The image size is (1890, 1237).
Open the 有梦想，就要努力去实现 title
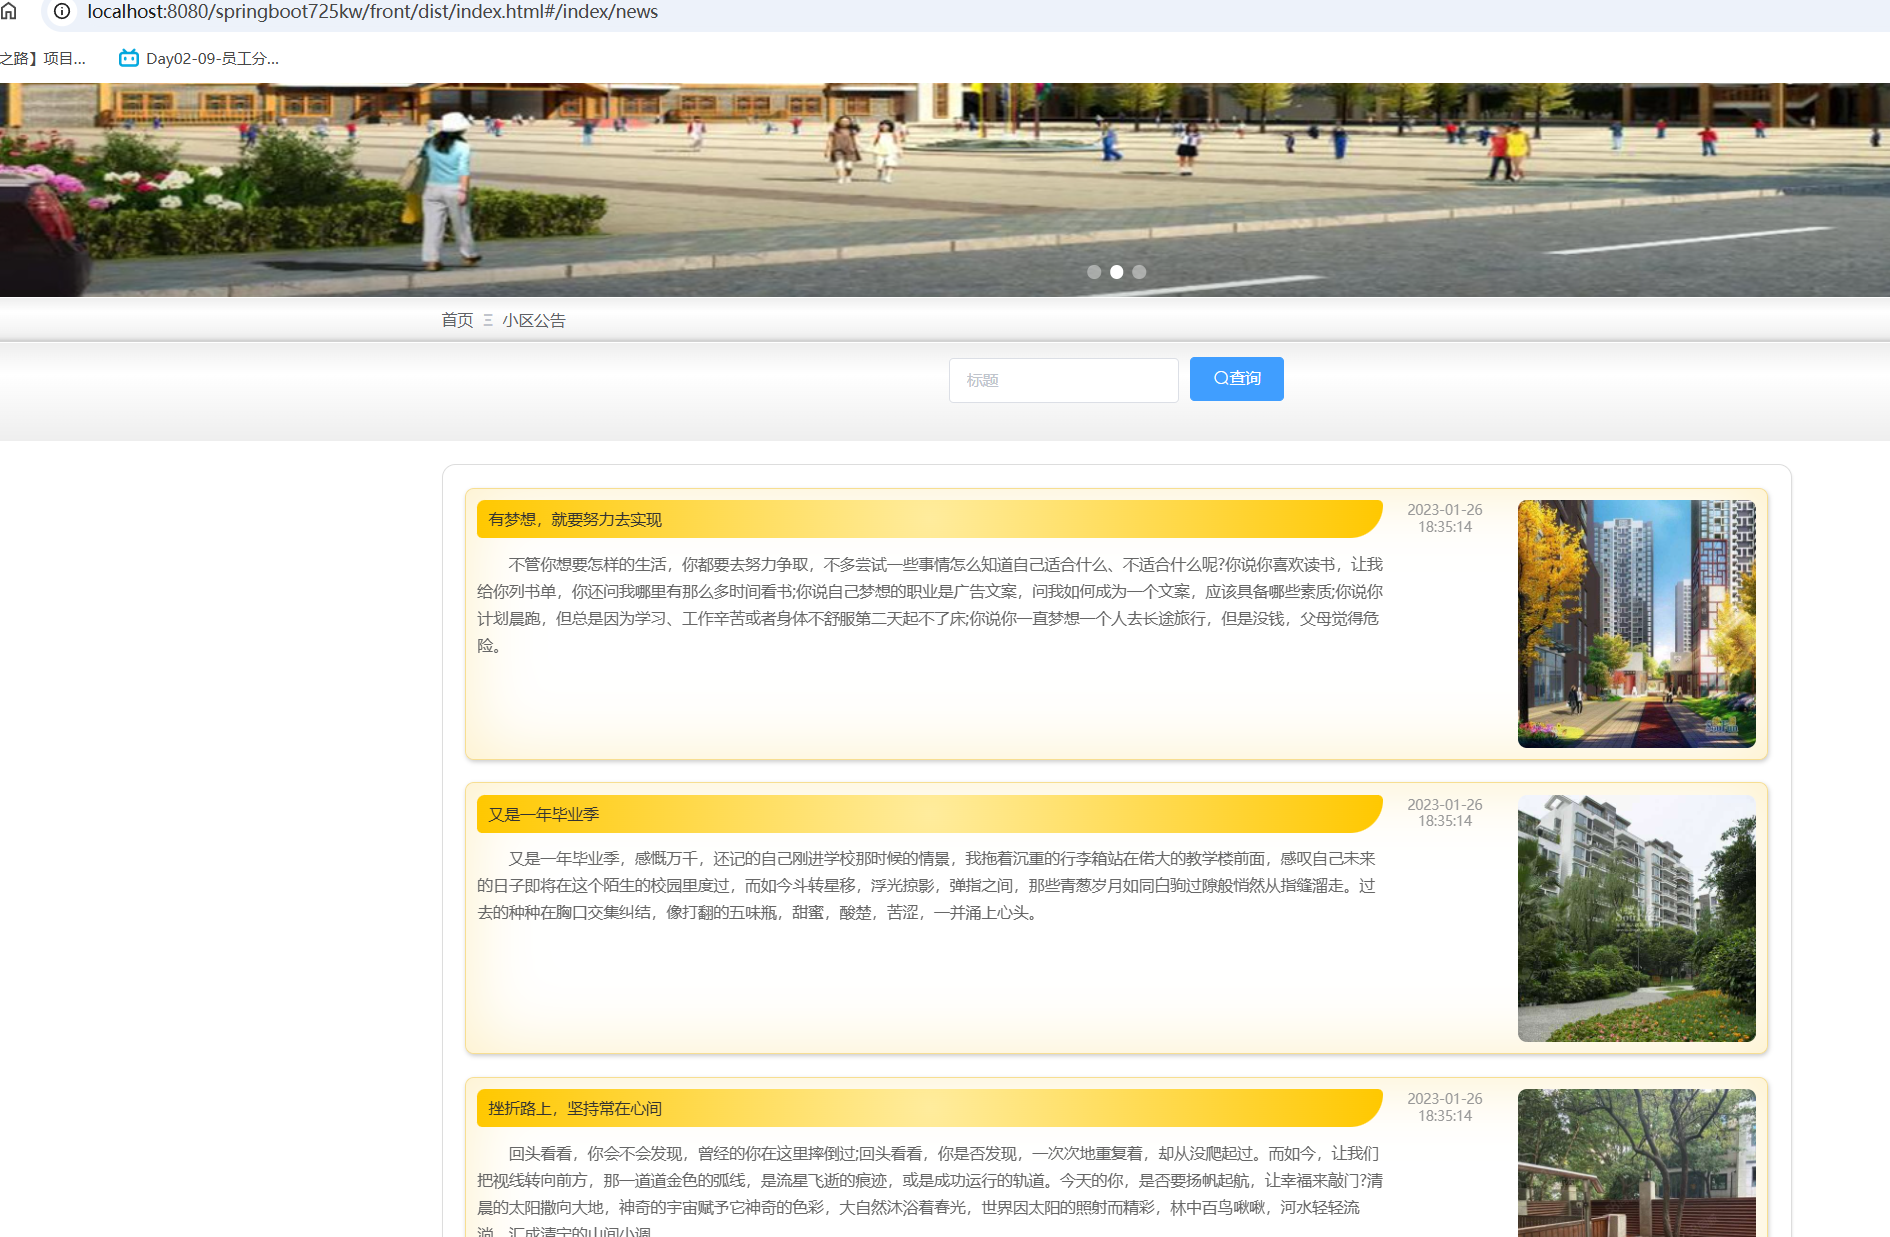[575, 519]
